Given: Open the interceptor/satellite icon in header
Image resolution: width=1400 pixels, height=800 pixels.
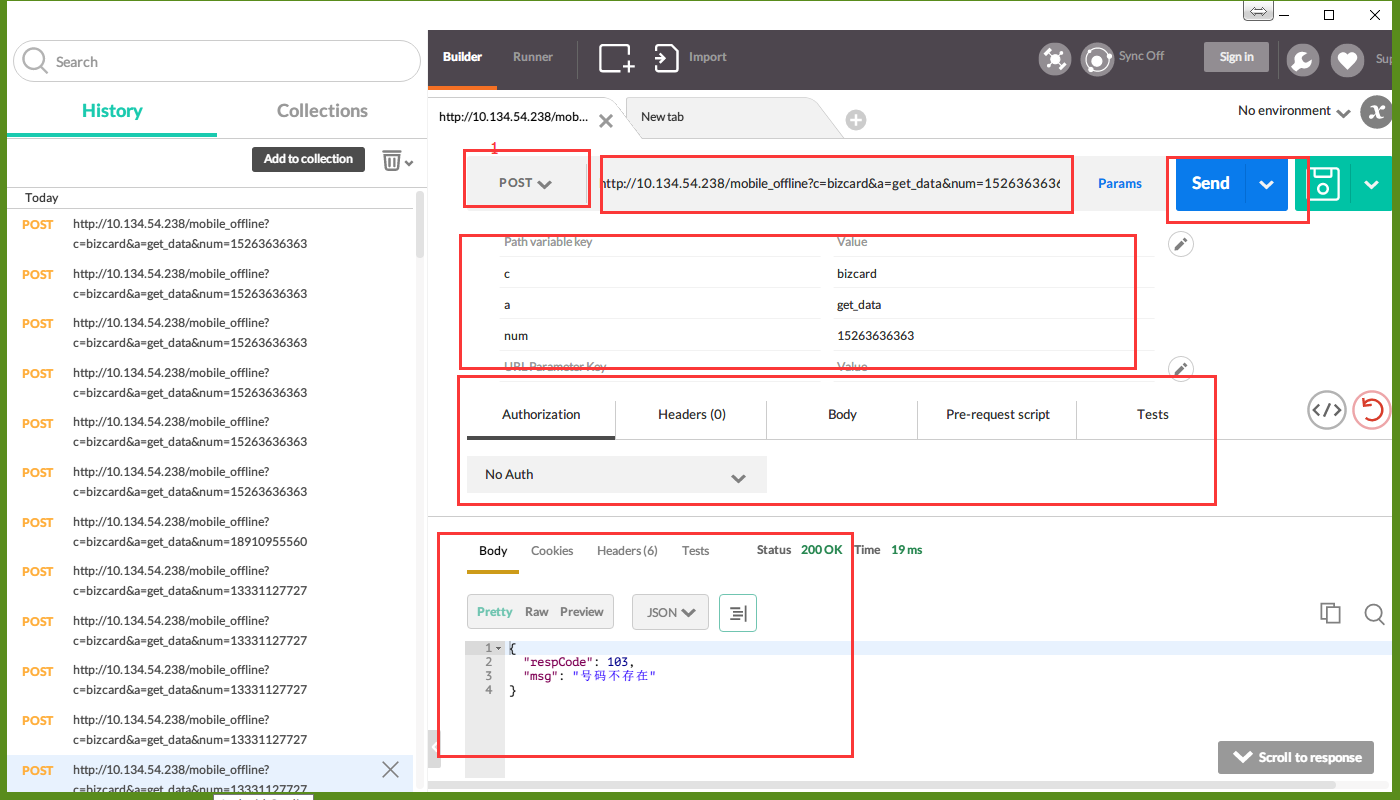Looking at the screenshot, I should [x=1054, y=59].
